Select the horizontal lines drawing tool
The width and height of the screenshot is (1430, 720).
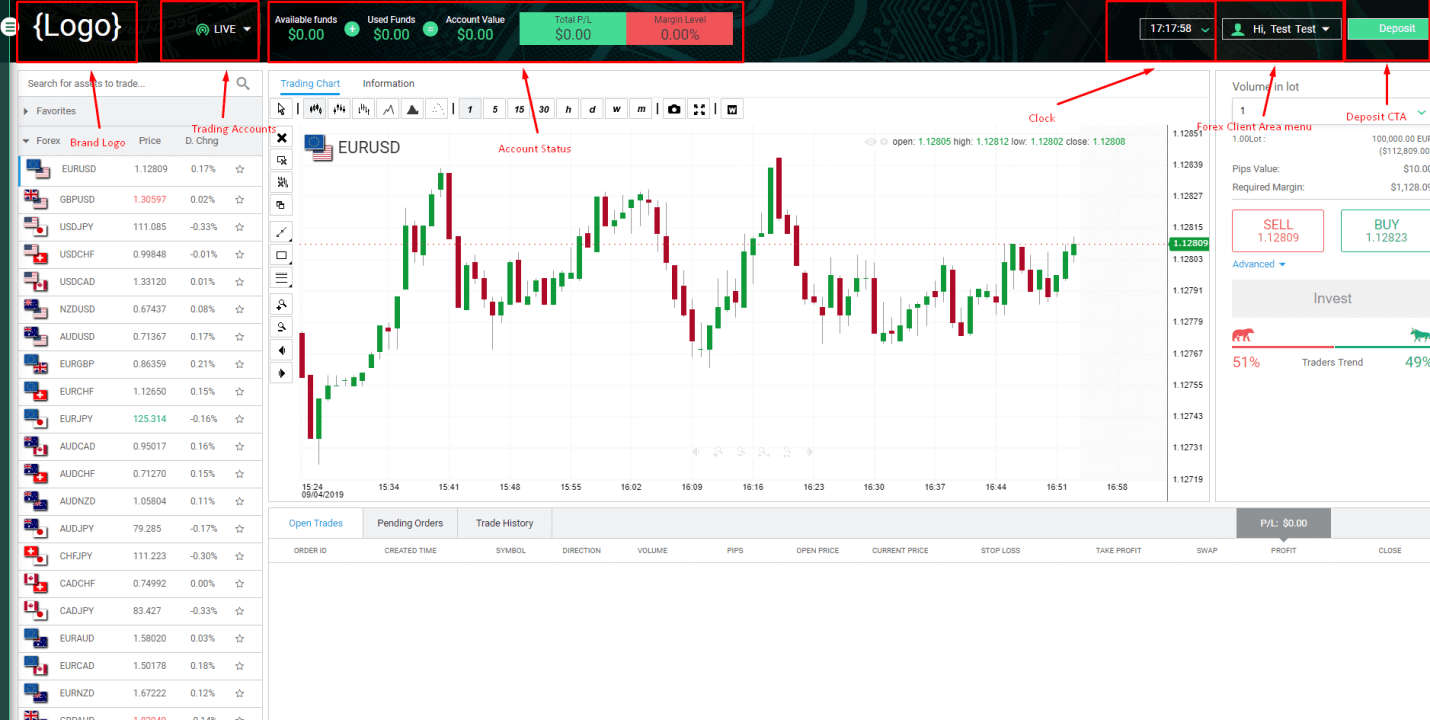(x=282, y=278)
